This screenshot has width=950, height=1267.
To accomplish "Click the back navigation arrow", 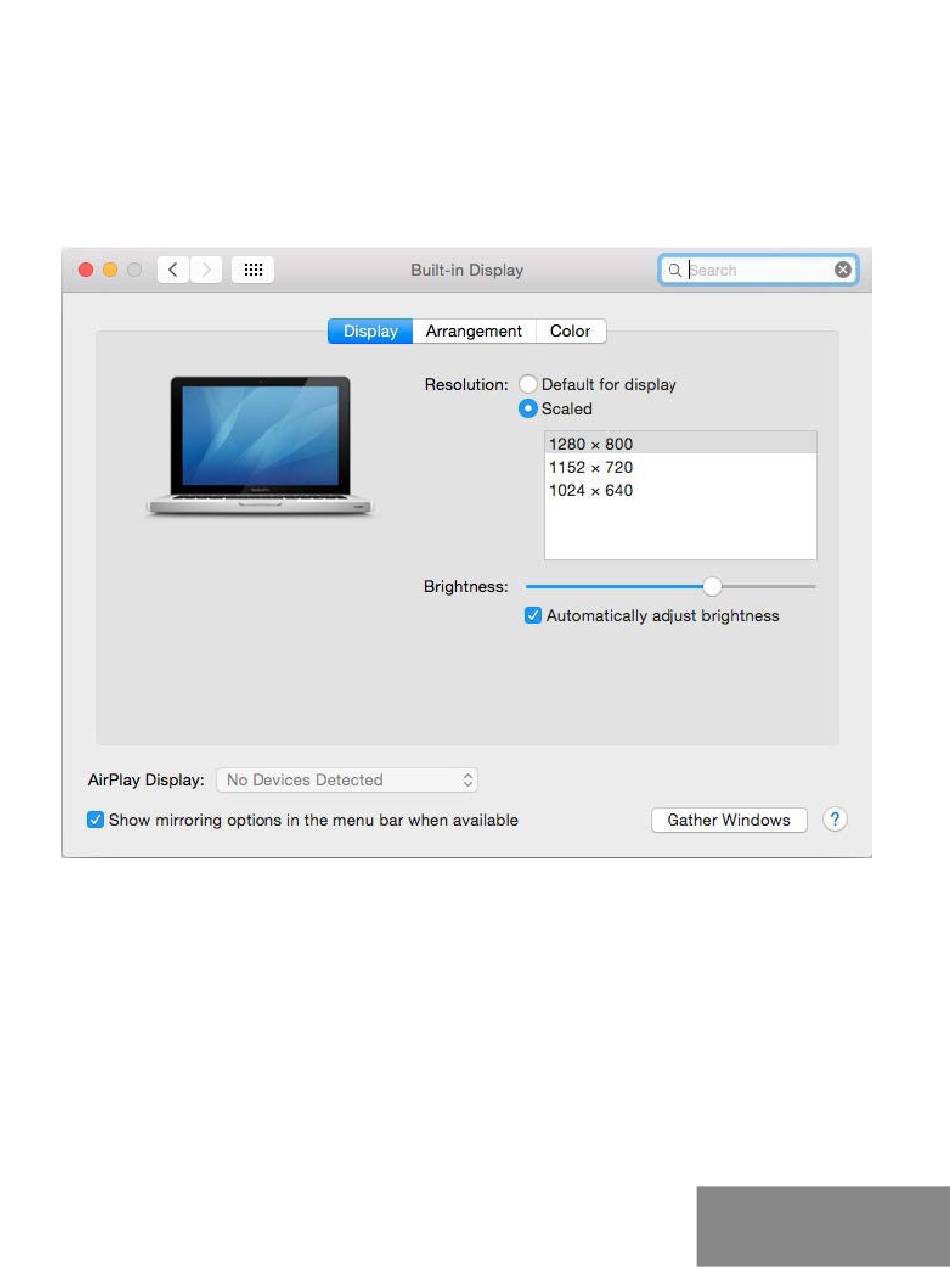I will (173, 270).
